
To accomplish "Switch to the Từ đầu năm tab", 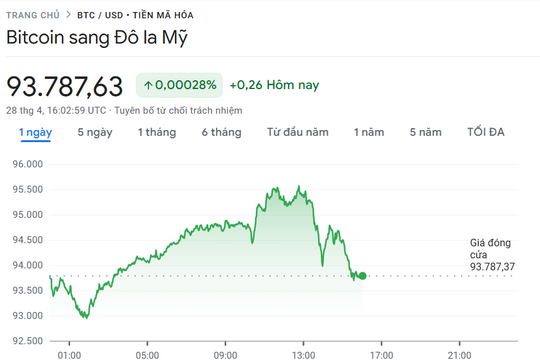I will click(x=298, y=132).
